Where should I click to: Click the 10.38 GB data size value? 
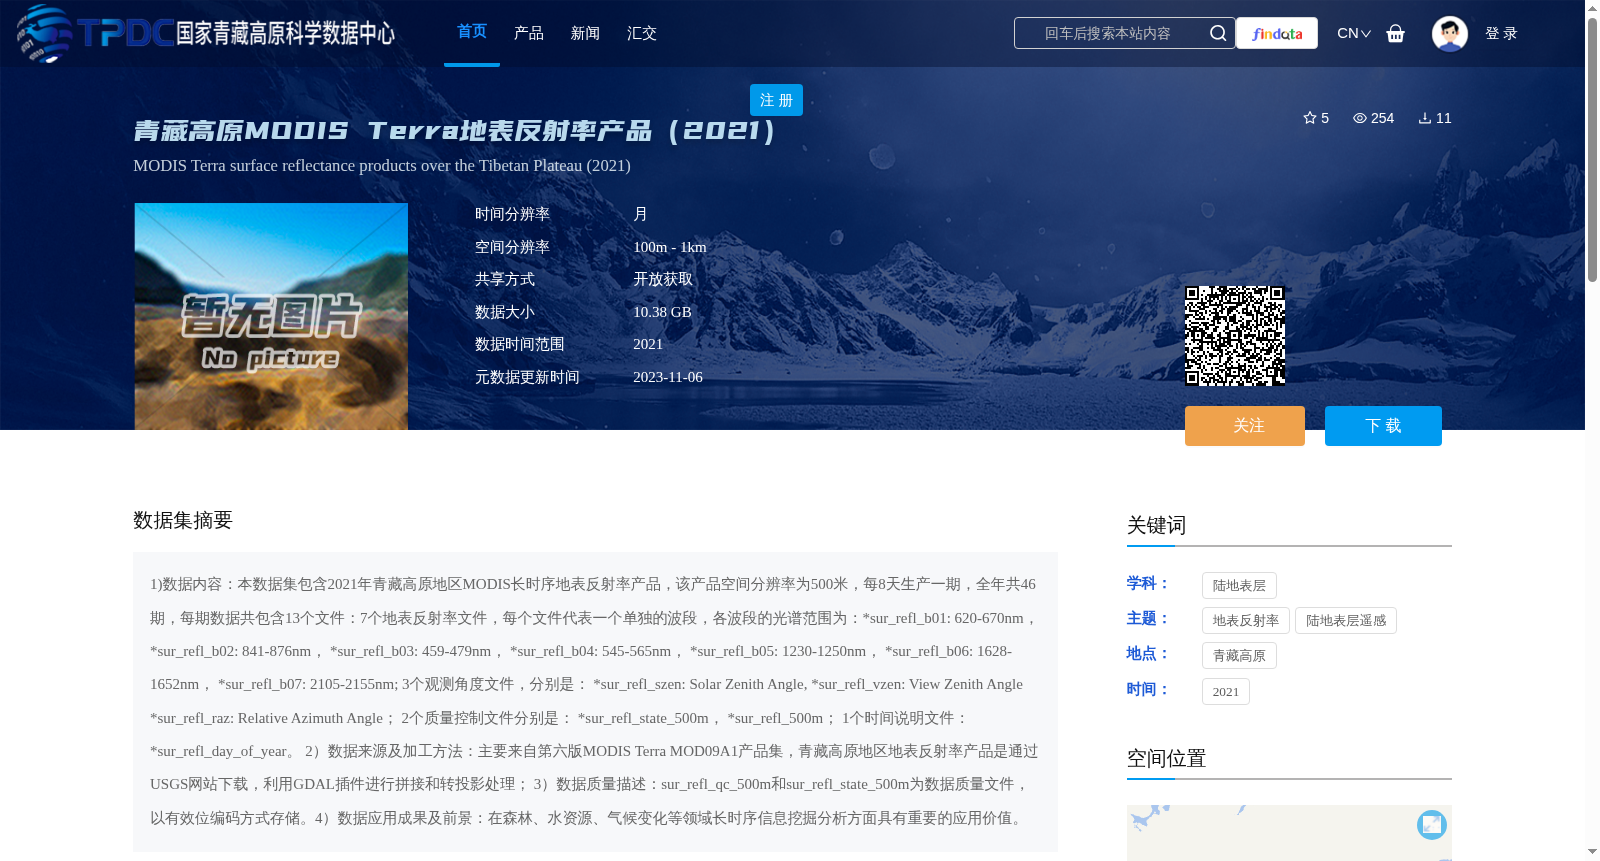(662, 312)
